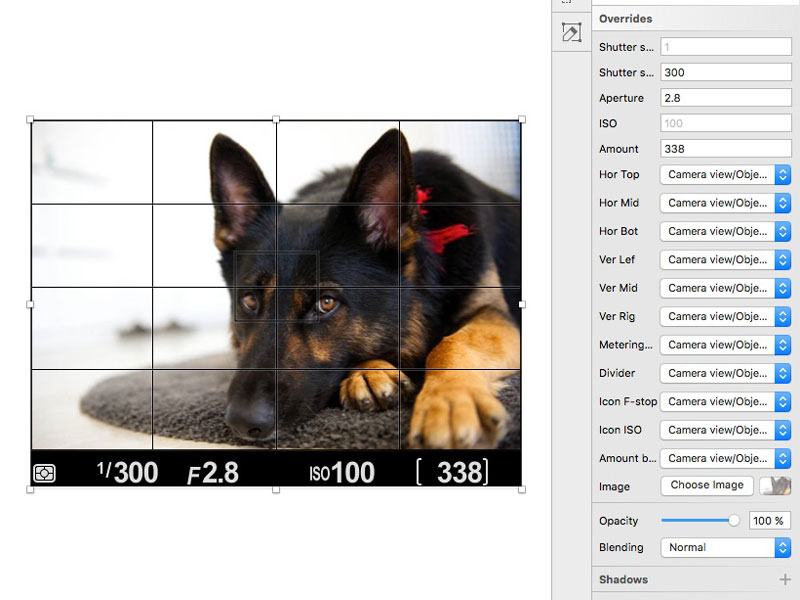Add a shadow with the plus button
The image size is (800, 600).
[x=785, y=578]
